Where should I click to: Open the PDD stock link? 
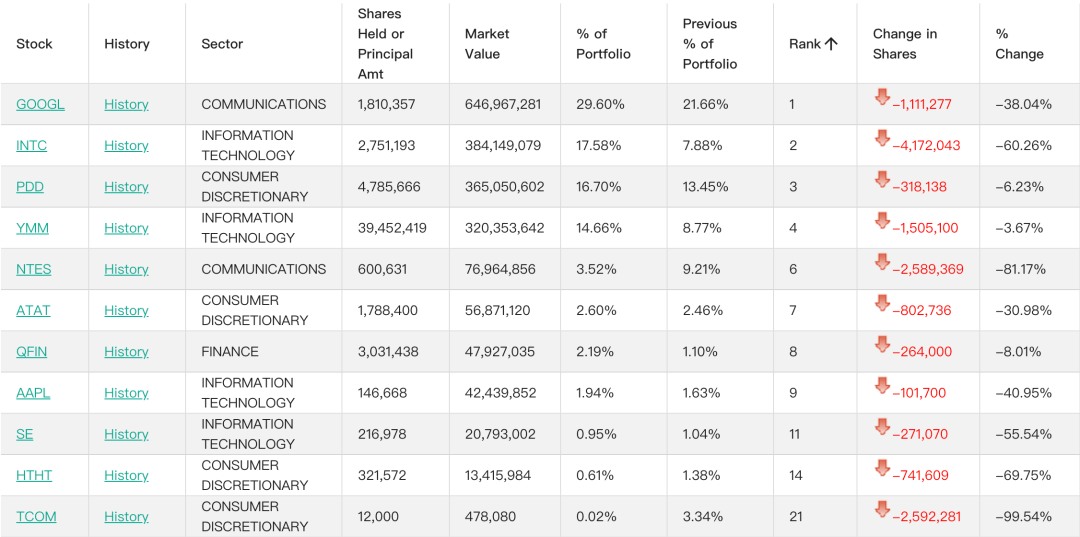click(x=30, y=187)
